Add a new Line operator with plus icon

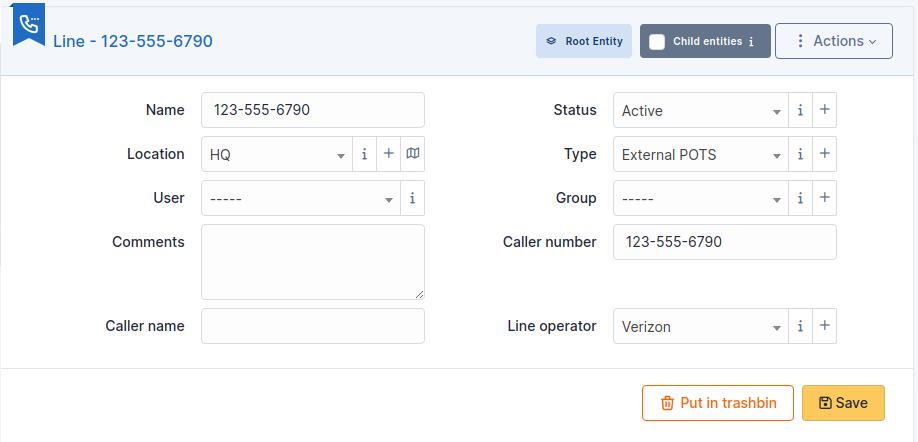pyautogui.click(x=824, y=326)
